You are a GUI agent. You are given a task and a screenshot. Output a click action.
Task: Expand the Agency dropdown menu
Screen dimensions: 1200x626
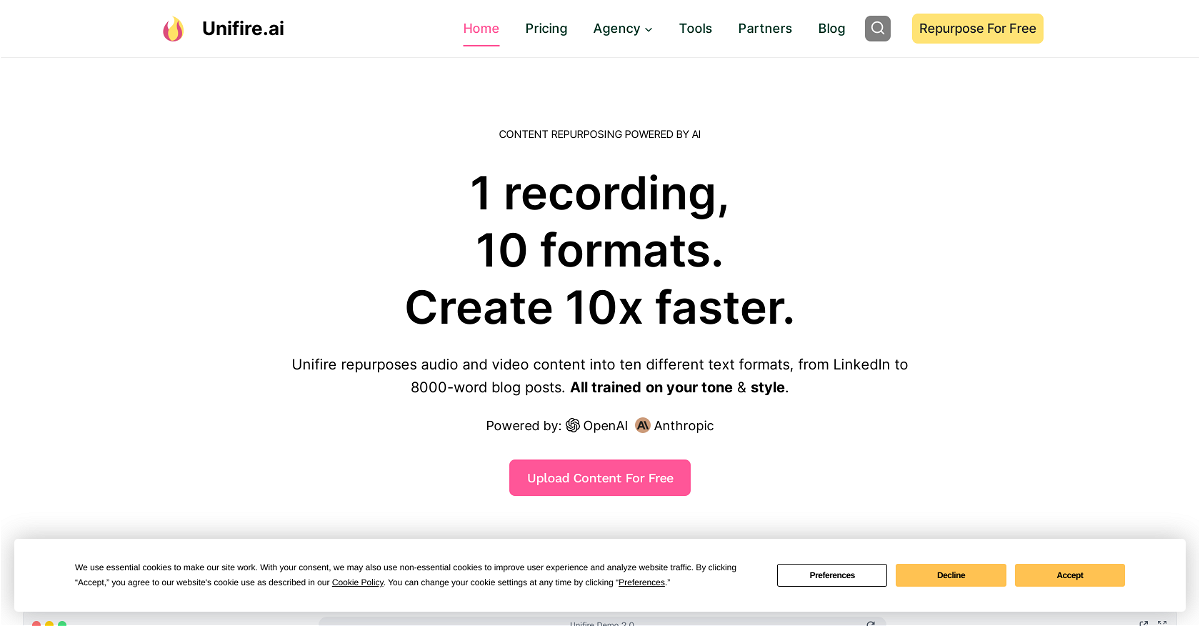(x=622, y=29)
